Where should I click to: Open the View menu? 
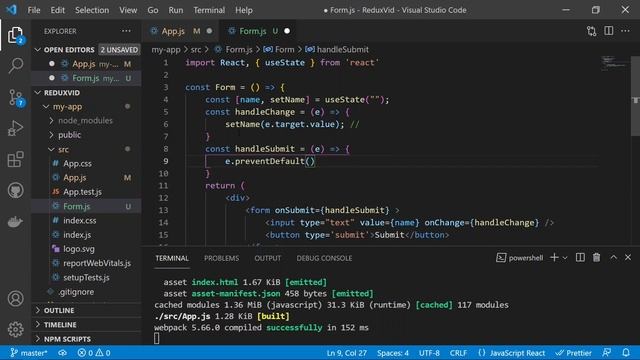tap(128, 10)
